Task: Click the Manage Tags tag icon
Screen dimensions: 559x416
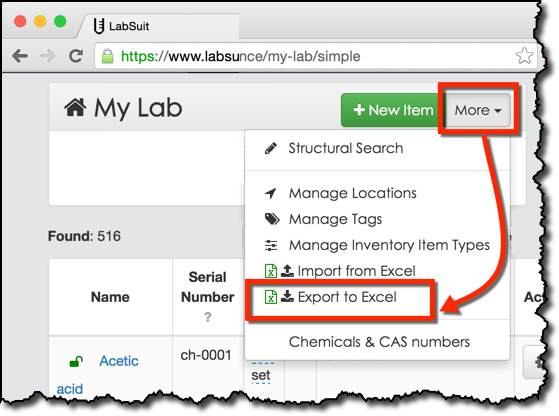Action: click(x=272, y=219)
